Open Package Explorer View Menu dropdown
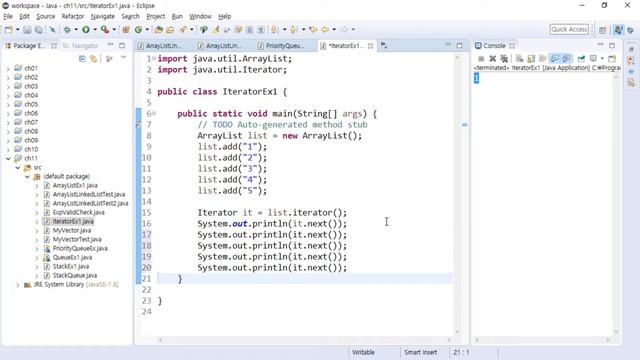The height and width of the screenshot is (360, 640). tap(123, 59)
